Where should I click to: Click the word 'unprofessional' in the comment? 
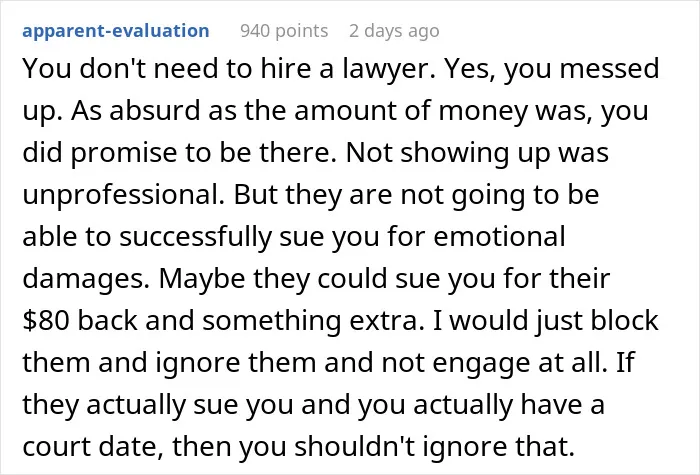click(x=123, y=195)
